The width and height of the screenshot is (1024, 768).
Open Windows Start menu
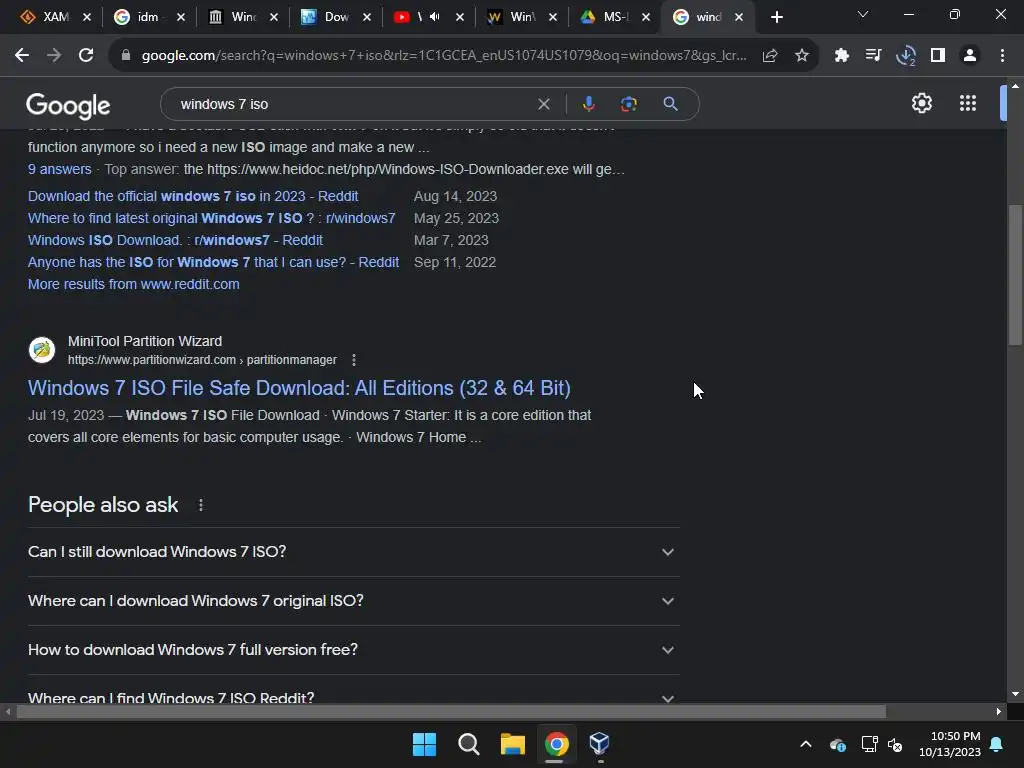click(x=424, y=744)
